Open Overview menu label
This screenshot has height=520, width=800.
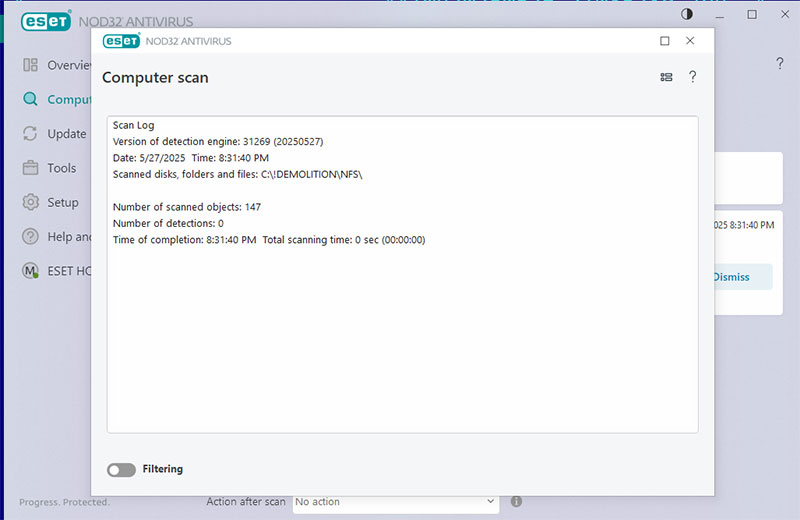pyautogui.click(x=69, y=65)
